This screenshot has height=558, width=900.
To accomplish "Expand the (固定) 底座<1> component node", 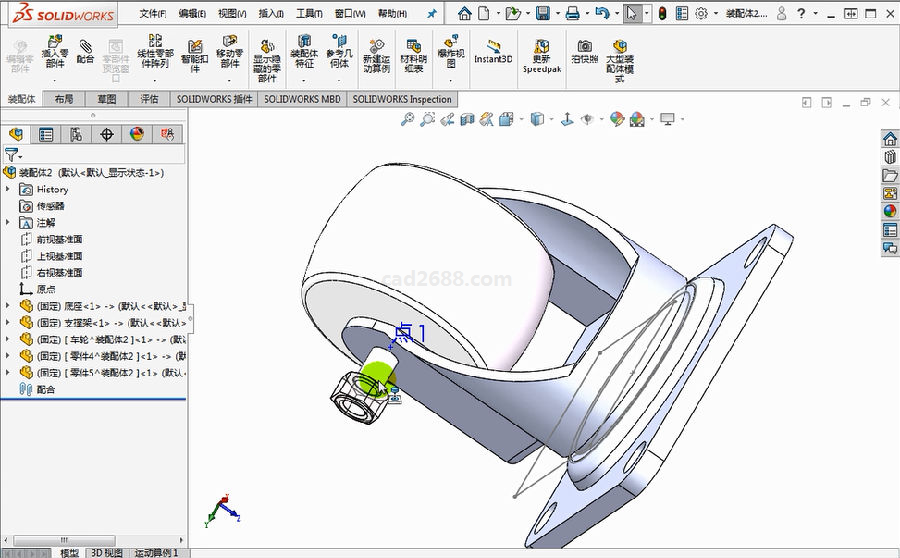I will tap(9, 306).
